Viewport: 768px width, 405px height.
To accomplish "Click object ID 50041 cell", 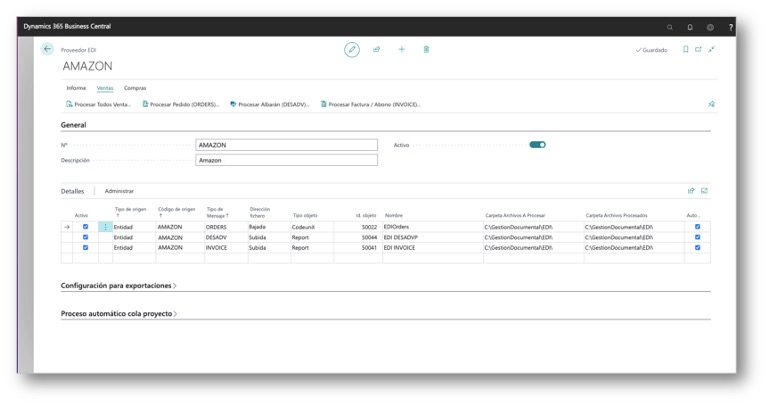I will pyautogui.click(x=358, y=248).
